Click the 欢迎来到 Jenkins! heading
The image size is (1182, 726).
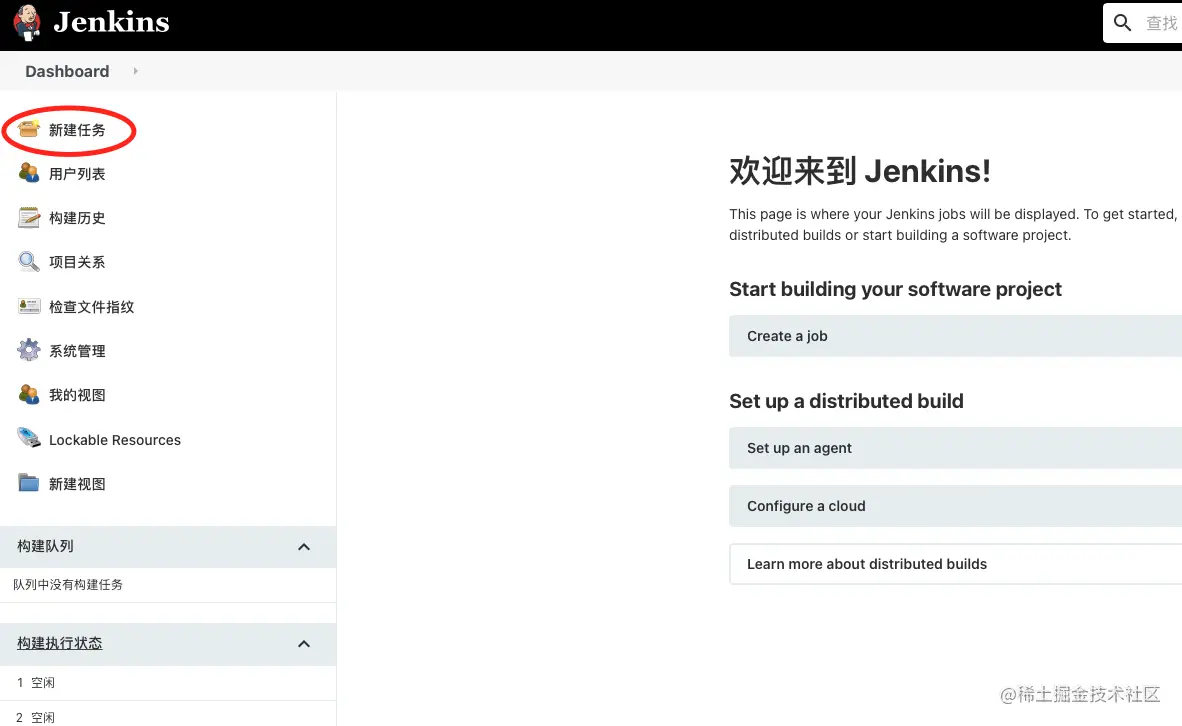click(859, 171)
